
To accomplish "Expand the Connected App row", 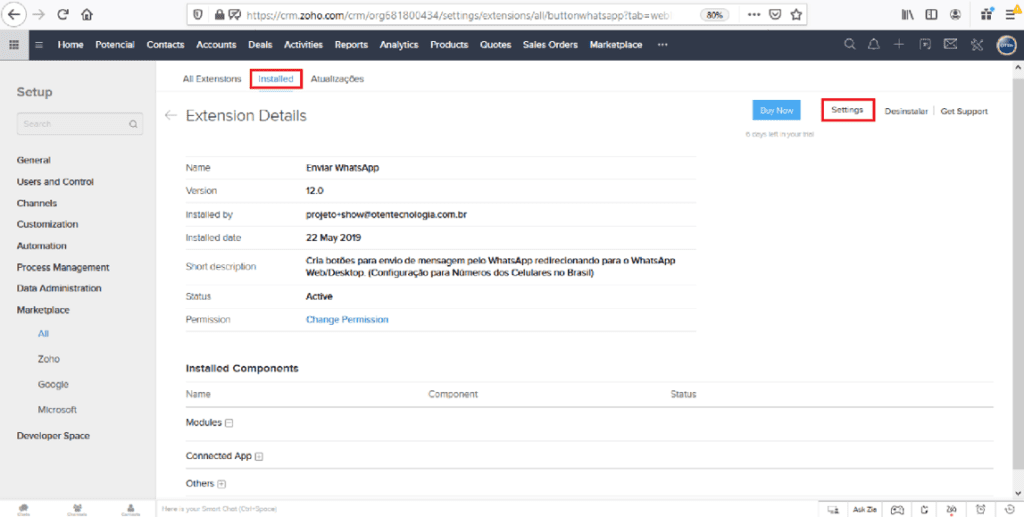I will [x=259, y=457].
